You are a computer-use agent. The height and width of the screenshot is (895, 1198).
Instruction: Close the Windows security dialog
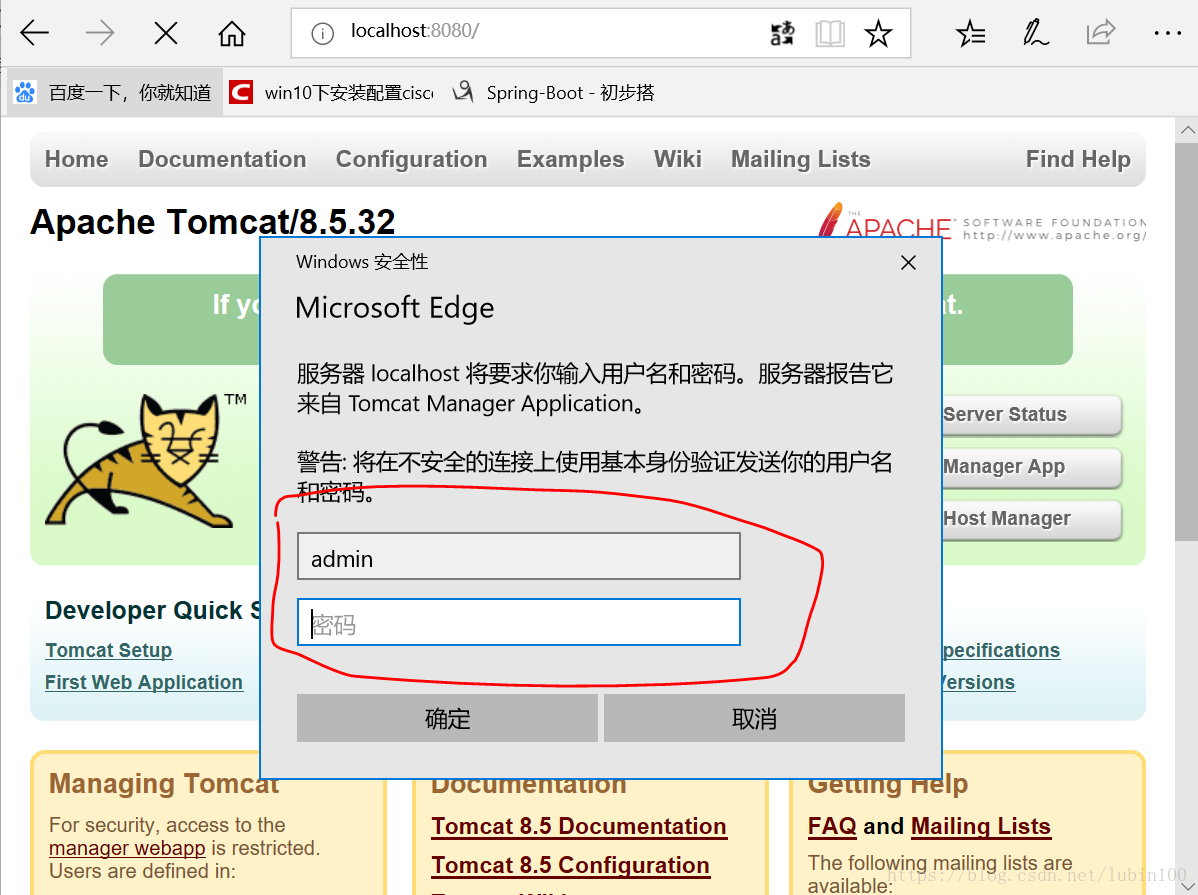[908, 263]
